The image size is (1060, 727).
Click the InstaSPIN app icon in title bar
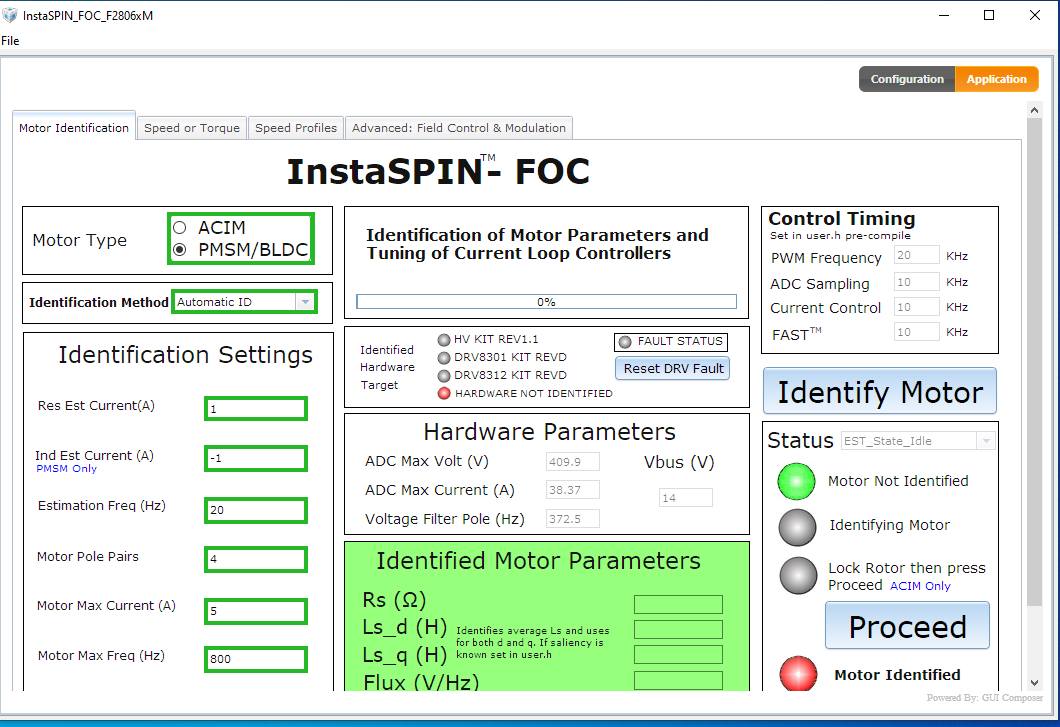click(x=10, y=15)
